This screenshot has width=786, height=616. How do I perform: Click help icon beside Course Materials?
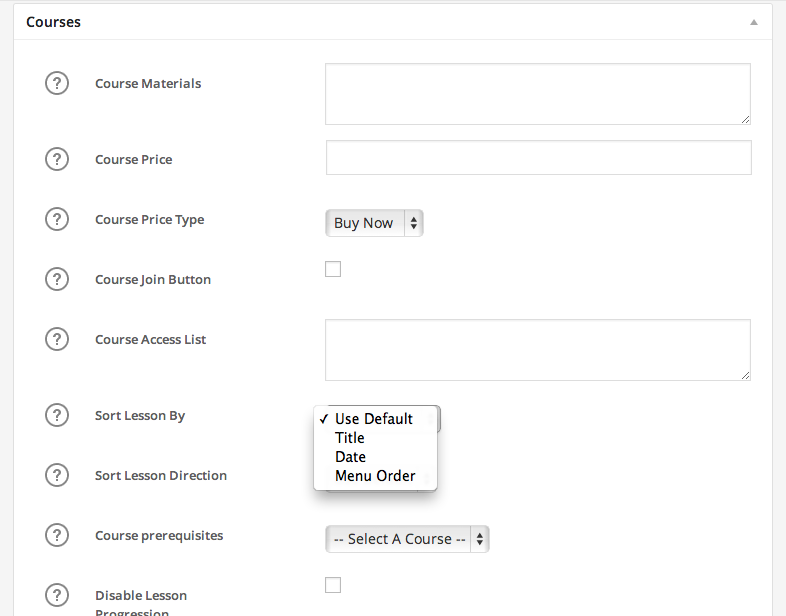(57, 83)
